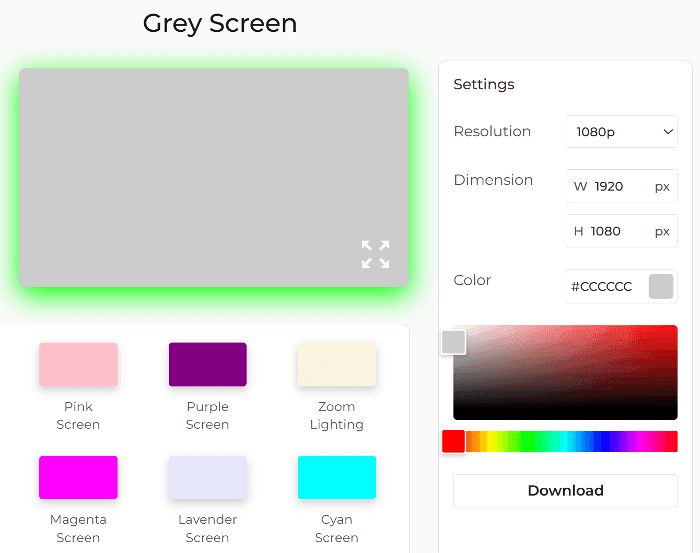This screenshot has width=700, height=553.
Task: Click the grey color swatch beside #CCCCCC
Action: click(x=661, y=287)
